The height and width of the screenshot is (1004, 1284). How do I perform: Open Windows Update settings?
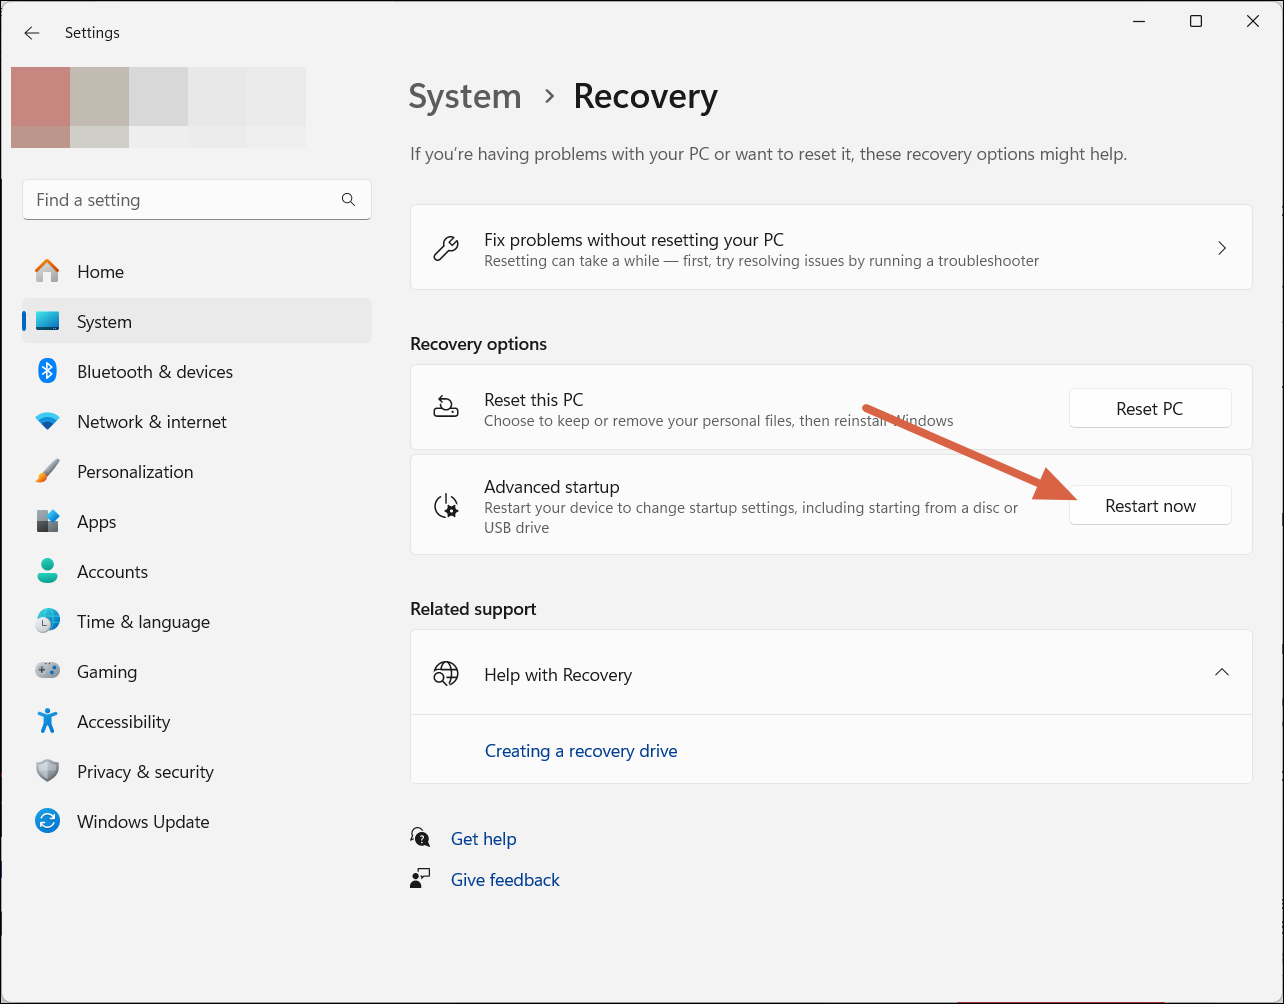pyautogui.click(x=143, y=821)
